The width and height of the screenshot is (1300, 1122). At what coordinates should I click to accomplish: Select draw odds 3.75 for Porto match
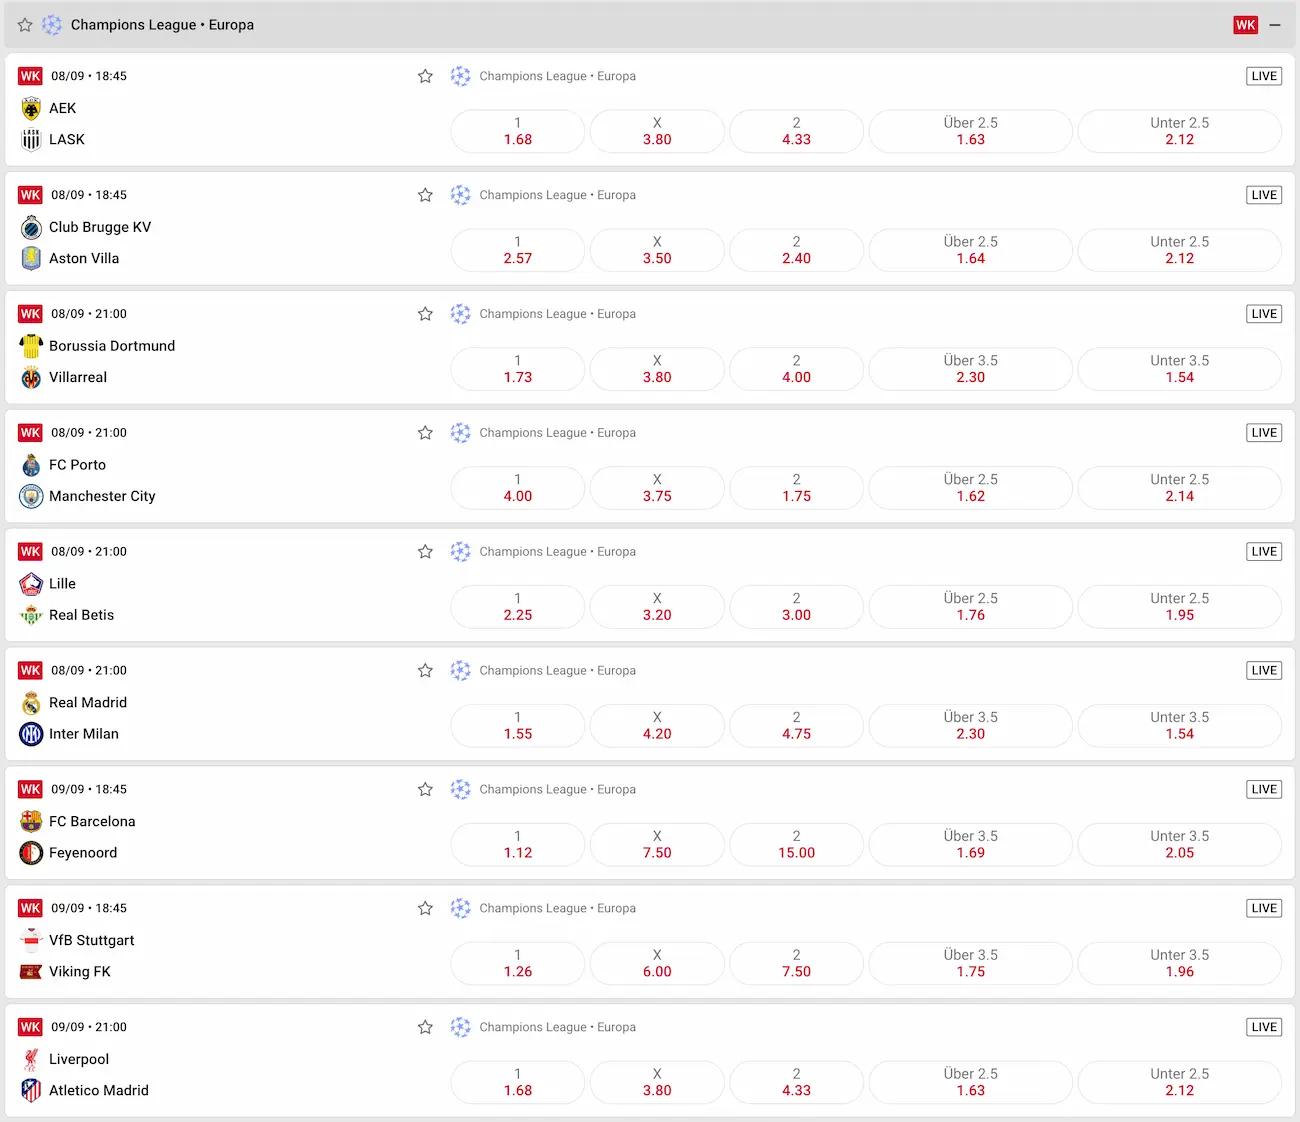[657, 488]
